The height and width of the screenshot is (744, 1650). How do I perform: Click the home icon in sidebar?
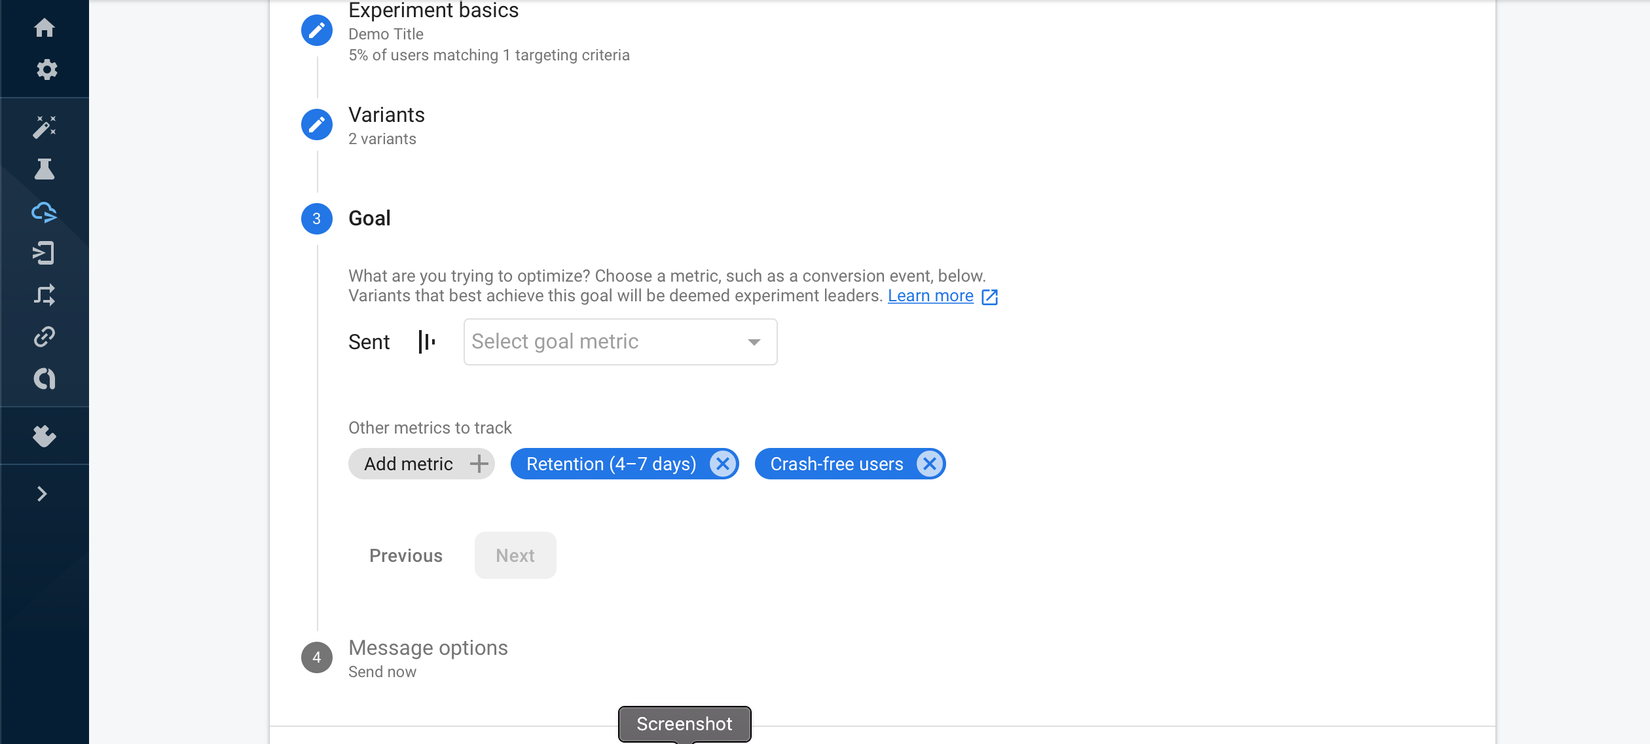[x=44, y=28]
